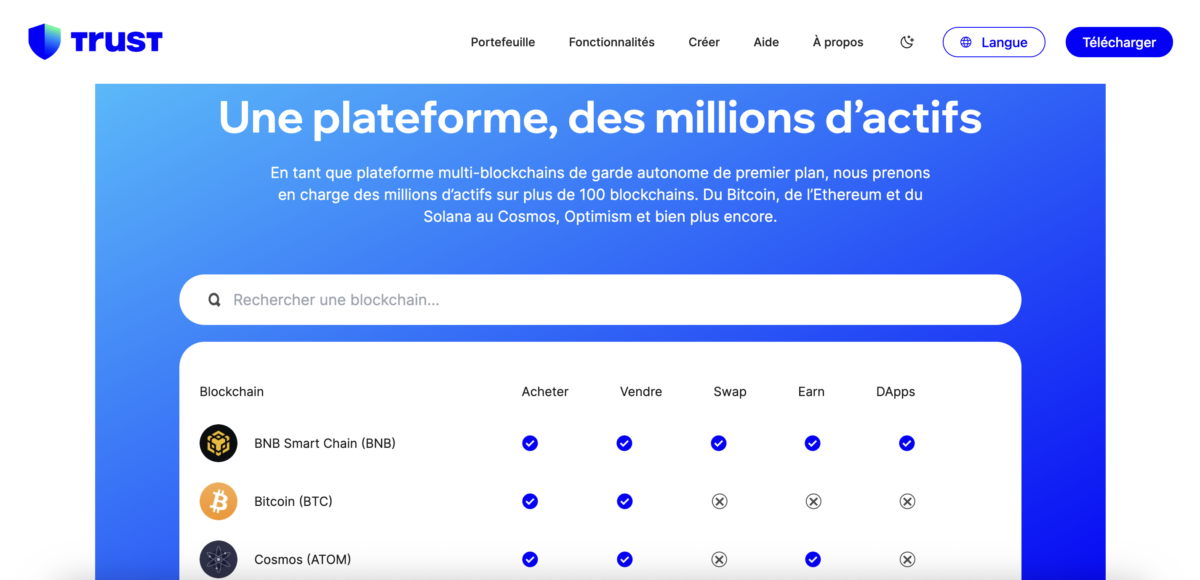
Task: Click Cosmos Acheter checkmark
Action: pos(530,559)
